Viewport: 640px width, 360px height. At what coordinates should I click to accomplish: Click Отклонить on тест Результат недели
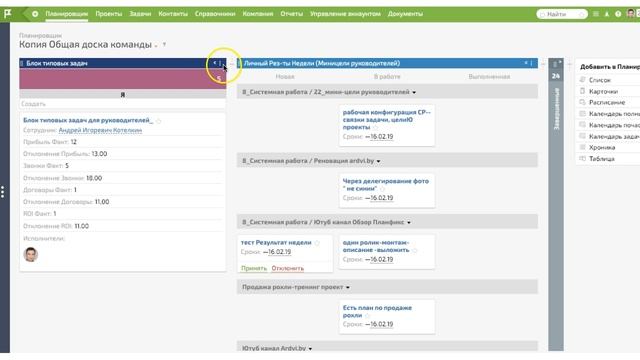tap(287, 268)
